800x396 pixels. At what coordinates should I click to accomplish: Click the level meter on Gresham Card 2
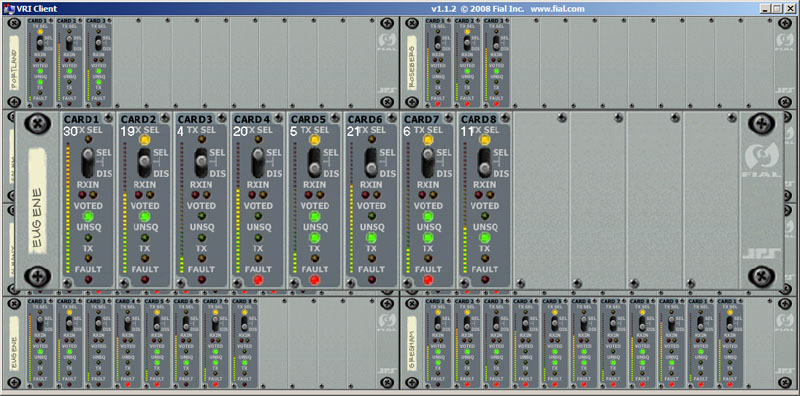[x=457, y=347]
